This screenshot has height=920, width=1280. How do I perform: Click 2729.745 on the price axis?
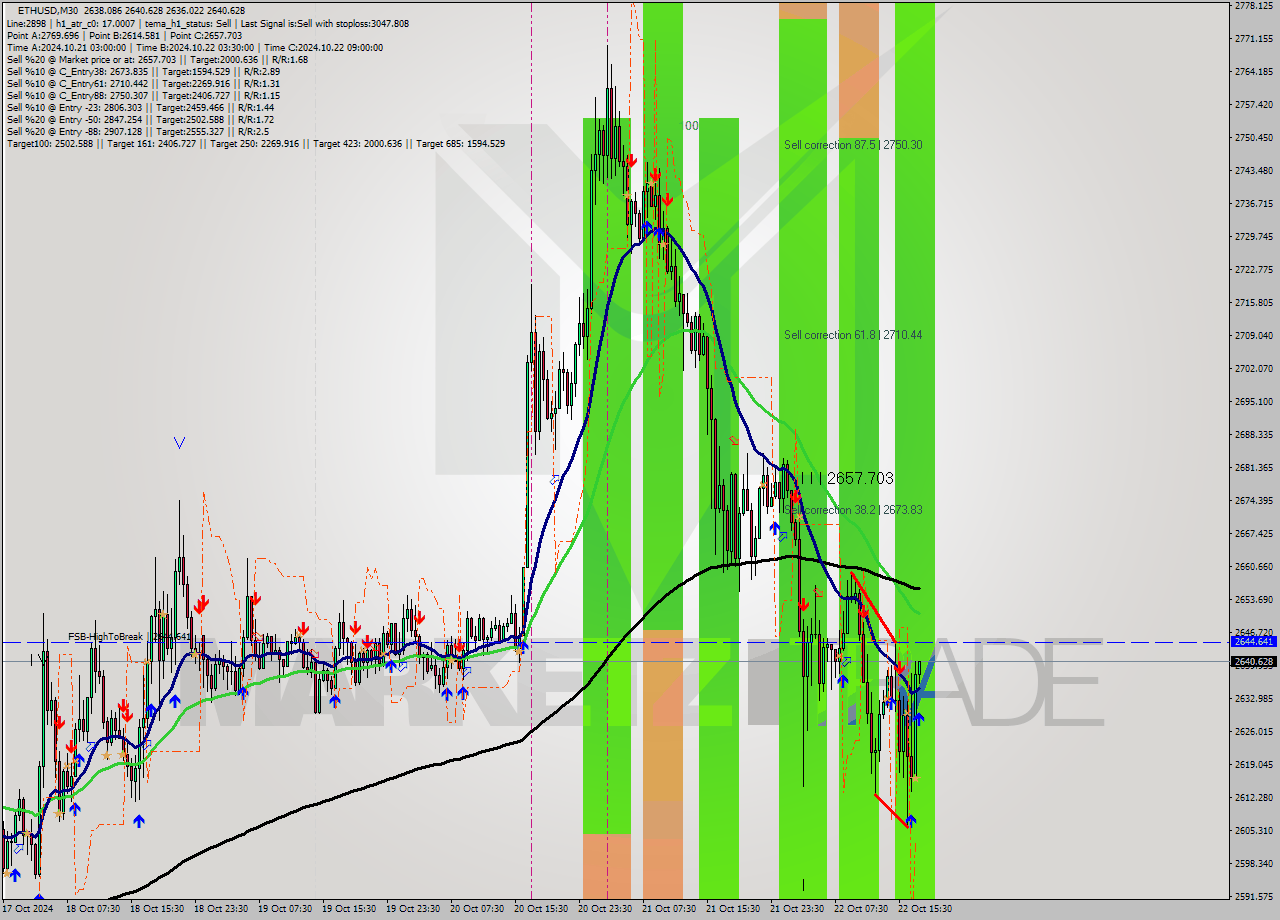(1254, 236)
